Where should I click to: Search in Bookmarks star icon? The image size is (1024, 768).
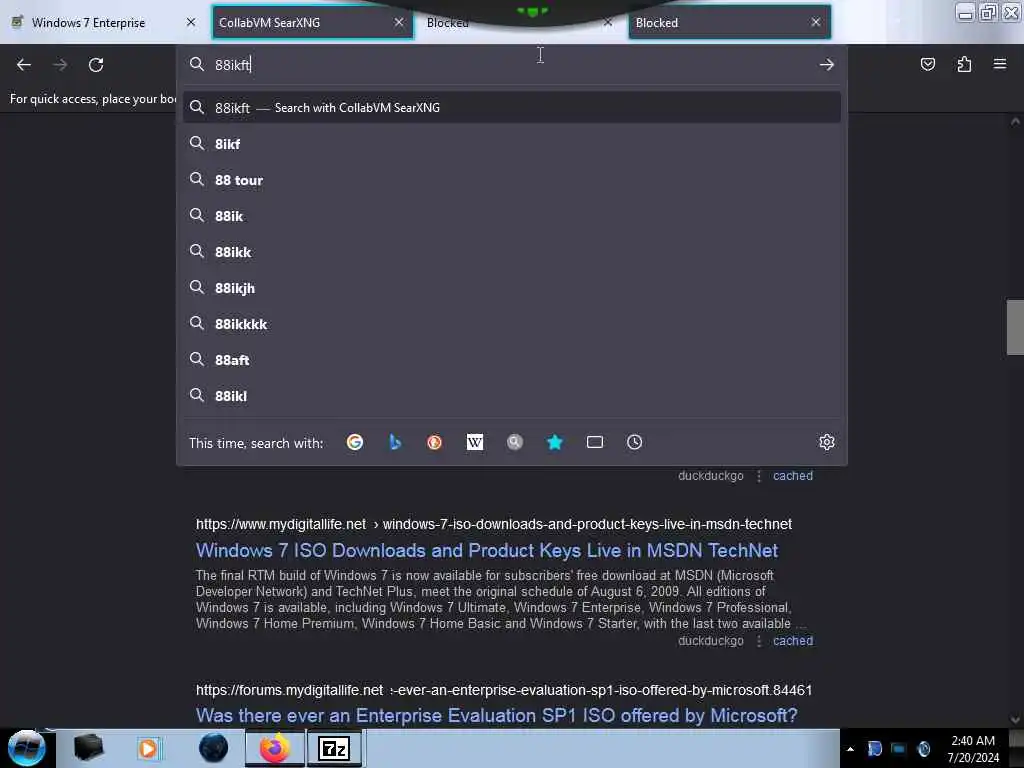pos(554,443)
